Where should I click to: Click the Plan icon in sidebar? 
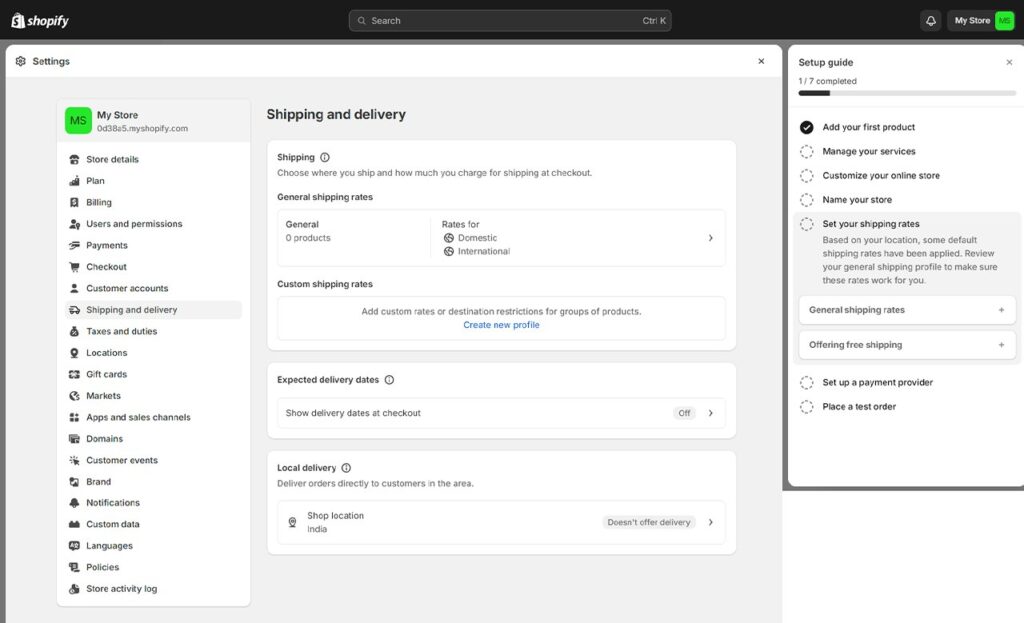tap(74, 181)
